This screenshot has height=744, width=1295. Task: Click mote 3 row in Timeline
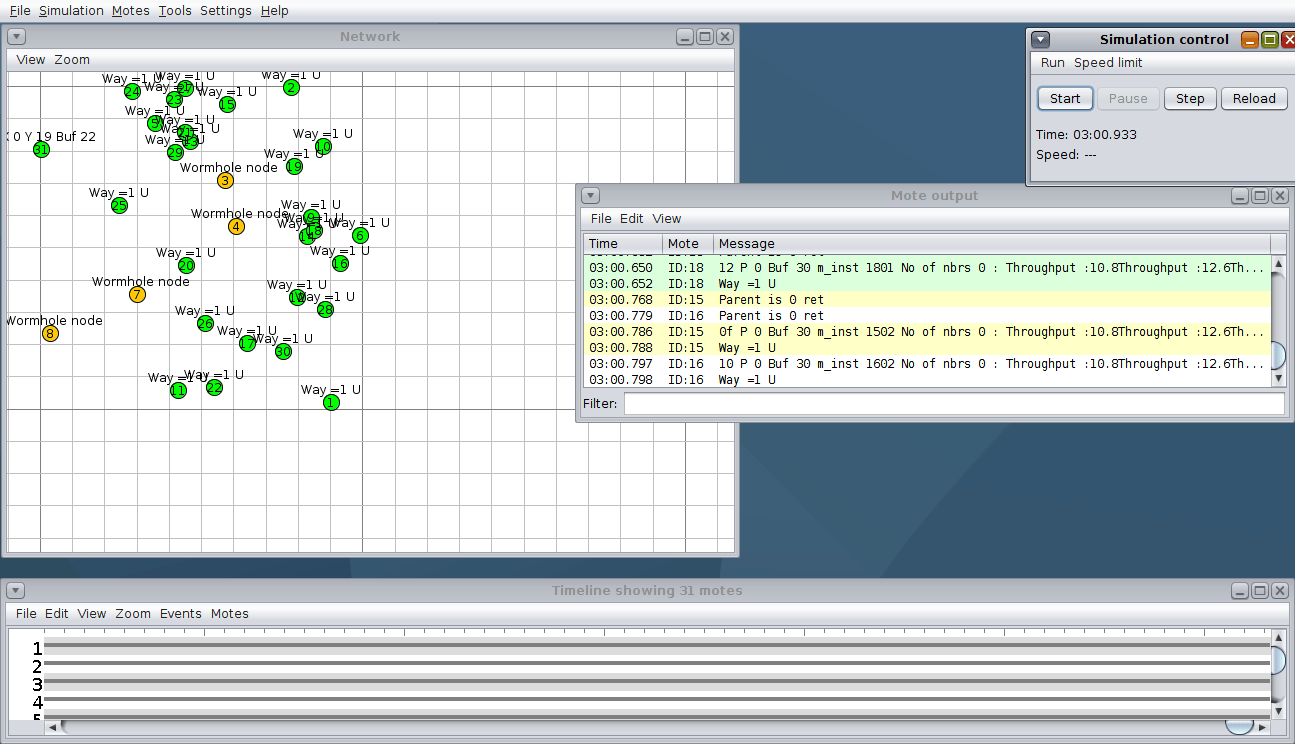pos(657,684)
